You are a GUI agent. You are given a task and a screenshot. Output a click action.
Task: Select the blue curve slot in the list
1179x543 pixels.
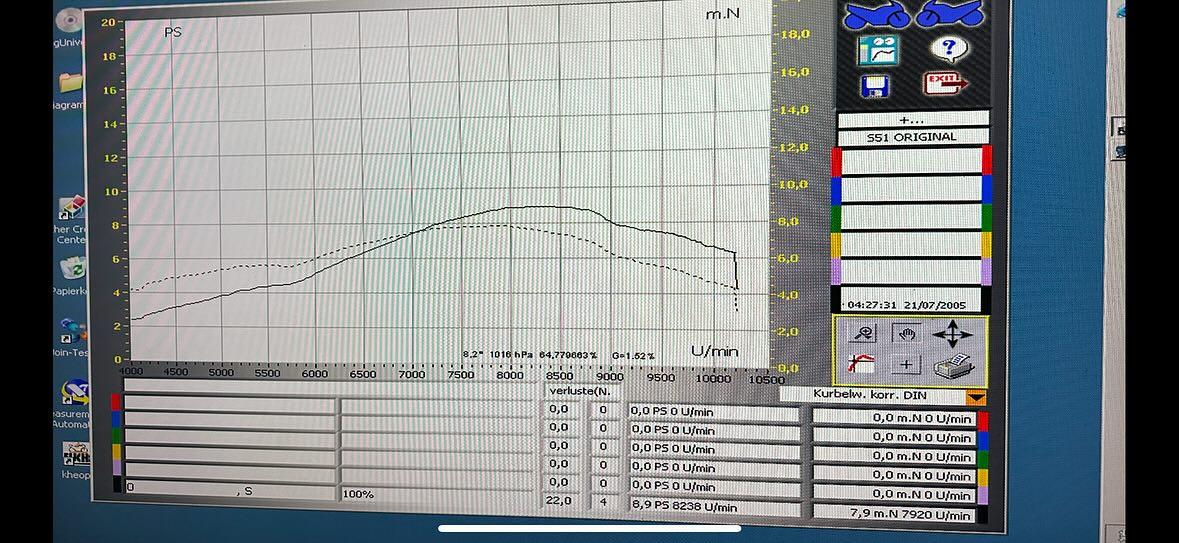coord(912,189)
